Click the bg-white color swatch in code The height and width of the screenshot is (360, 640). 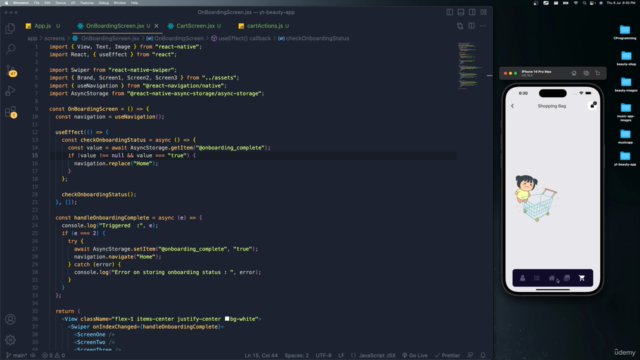point(227,319)
